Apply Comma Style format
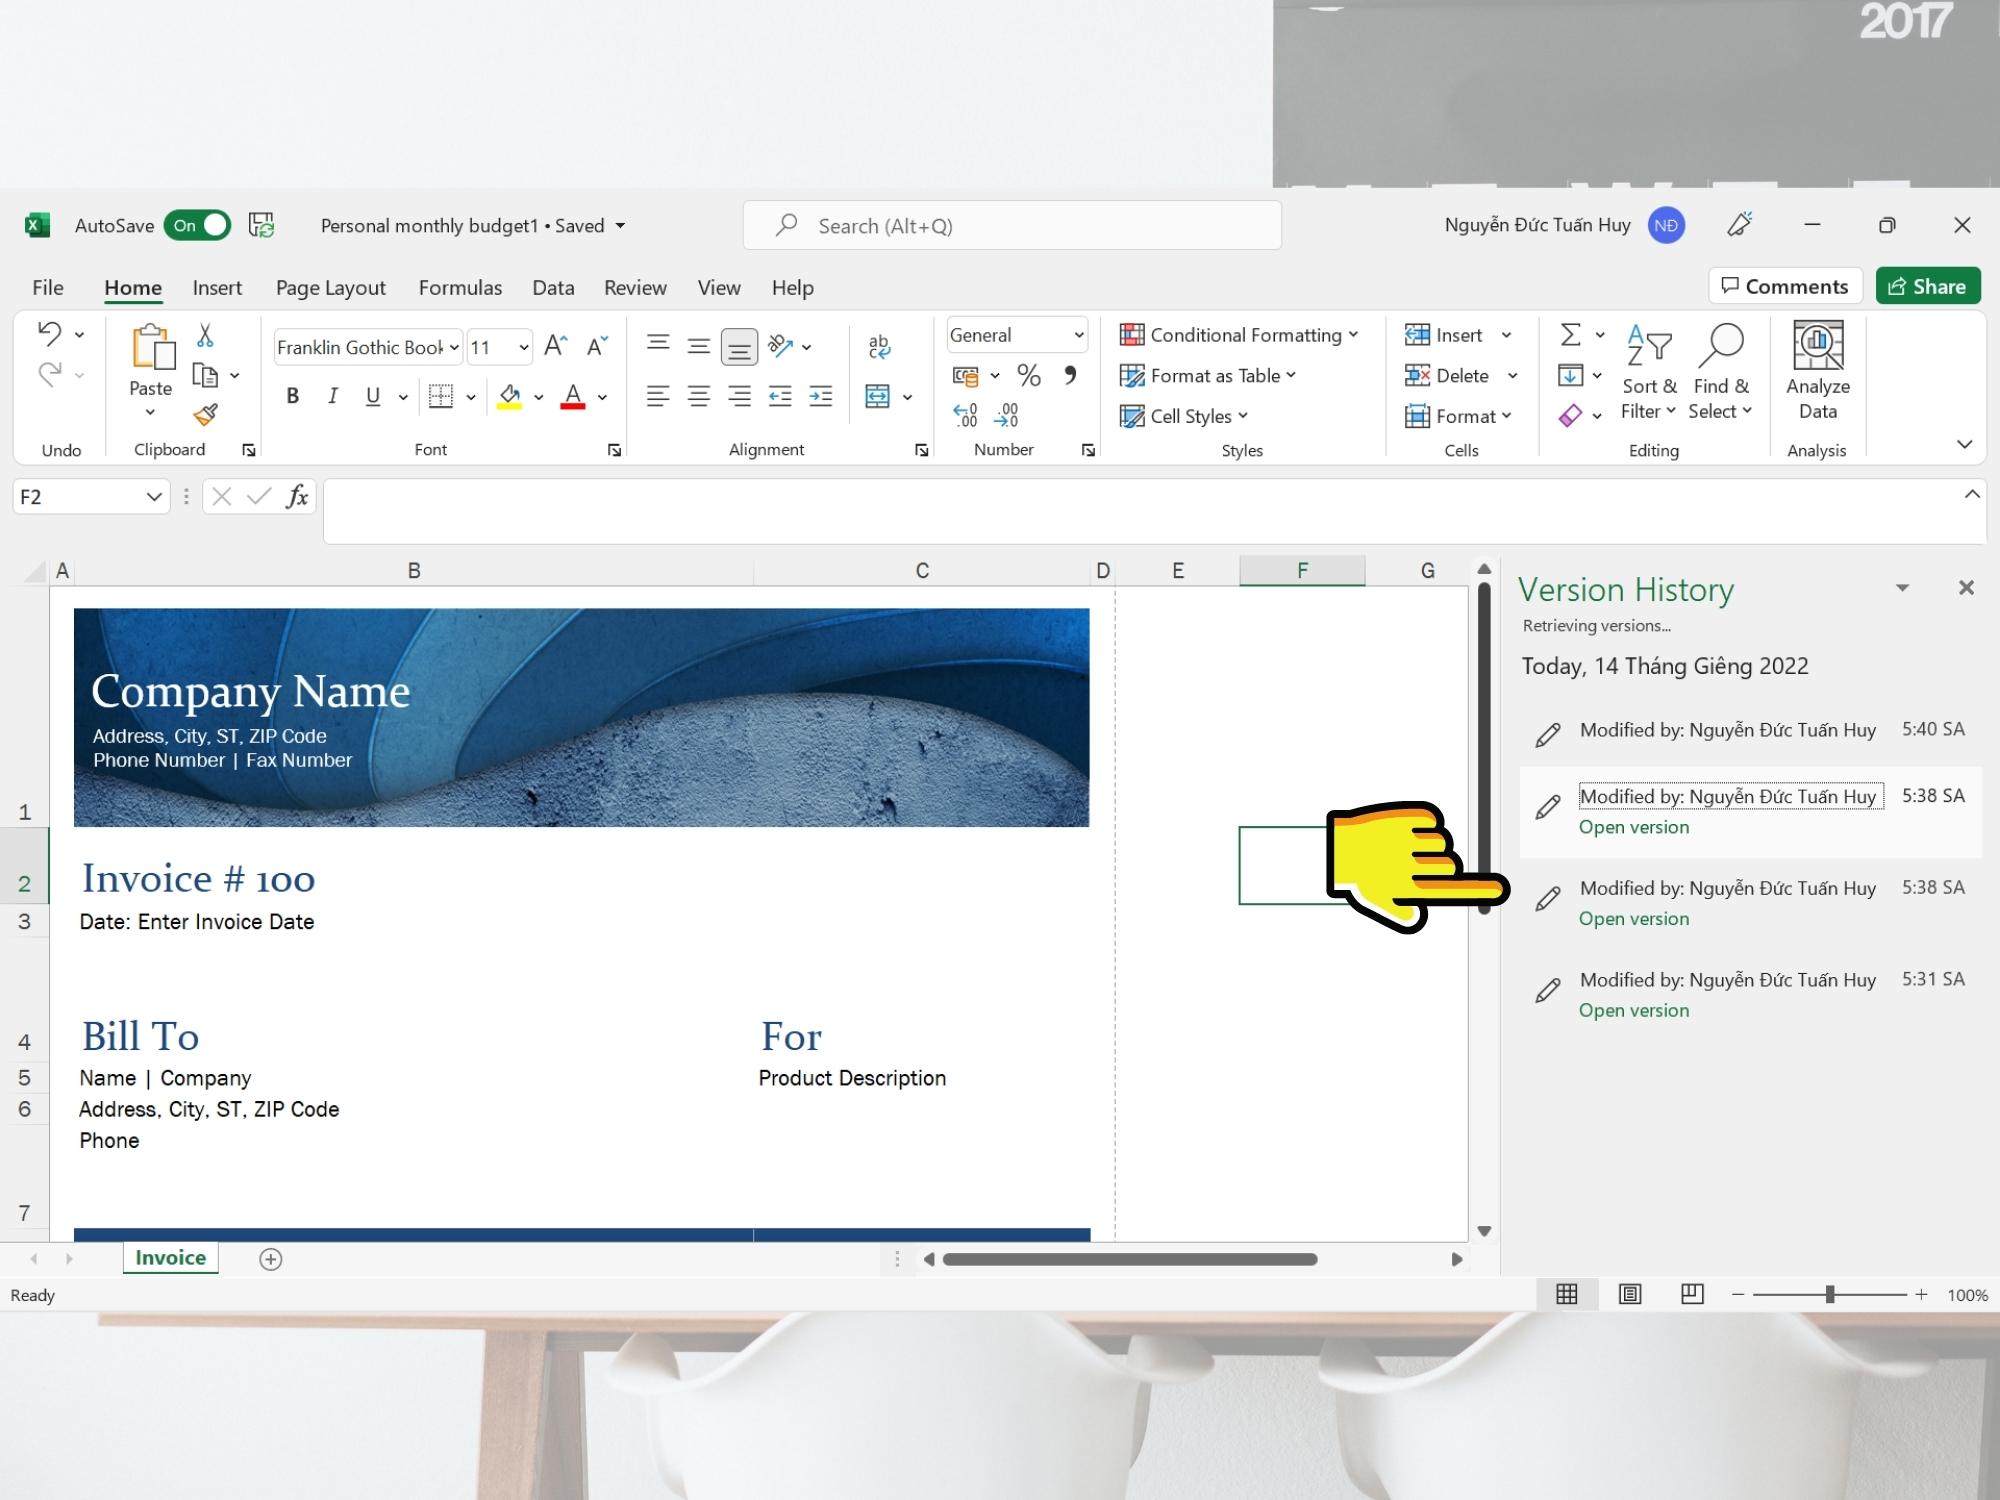 (x=1070, y=375)
